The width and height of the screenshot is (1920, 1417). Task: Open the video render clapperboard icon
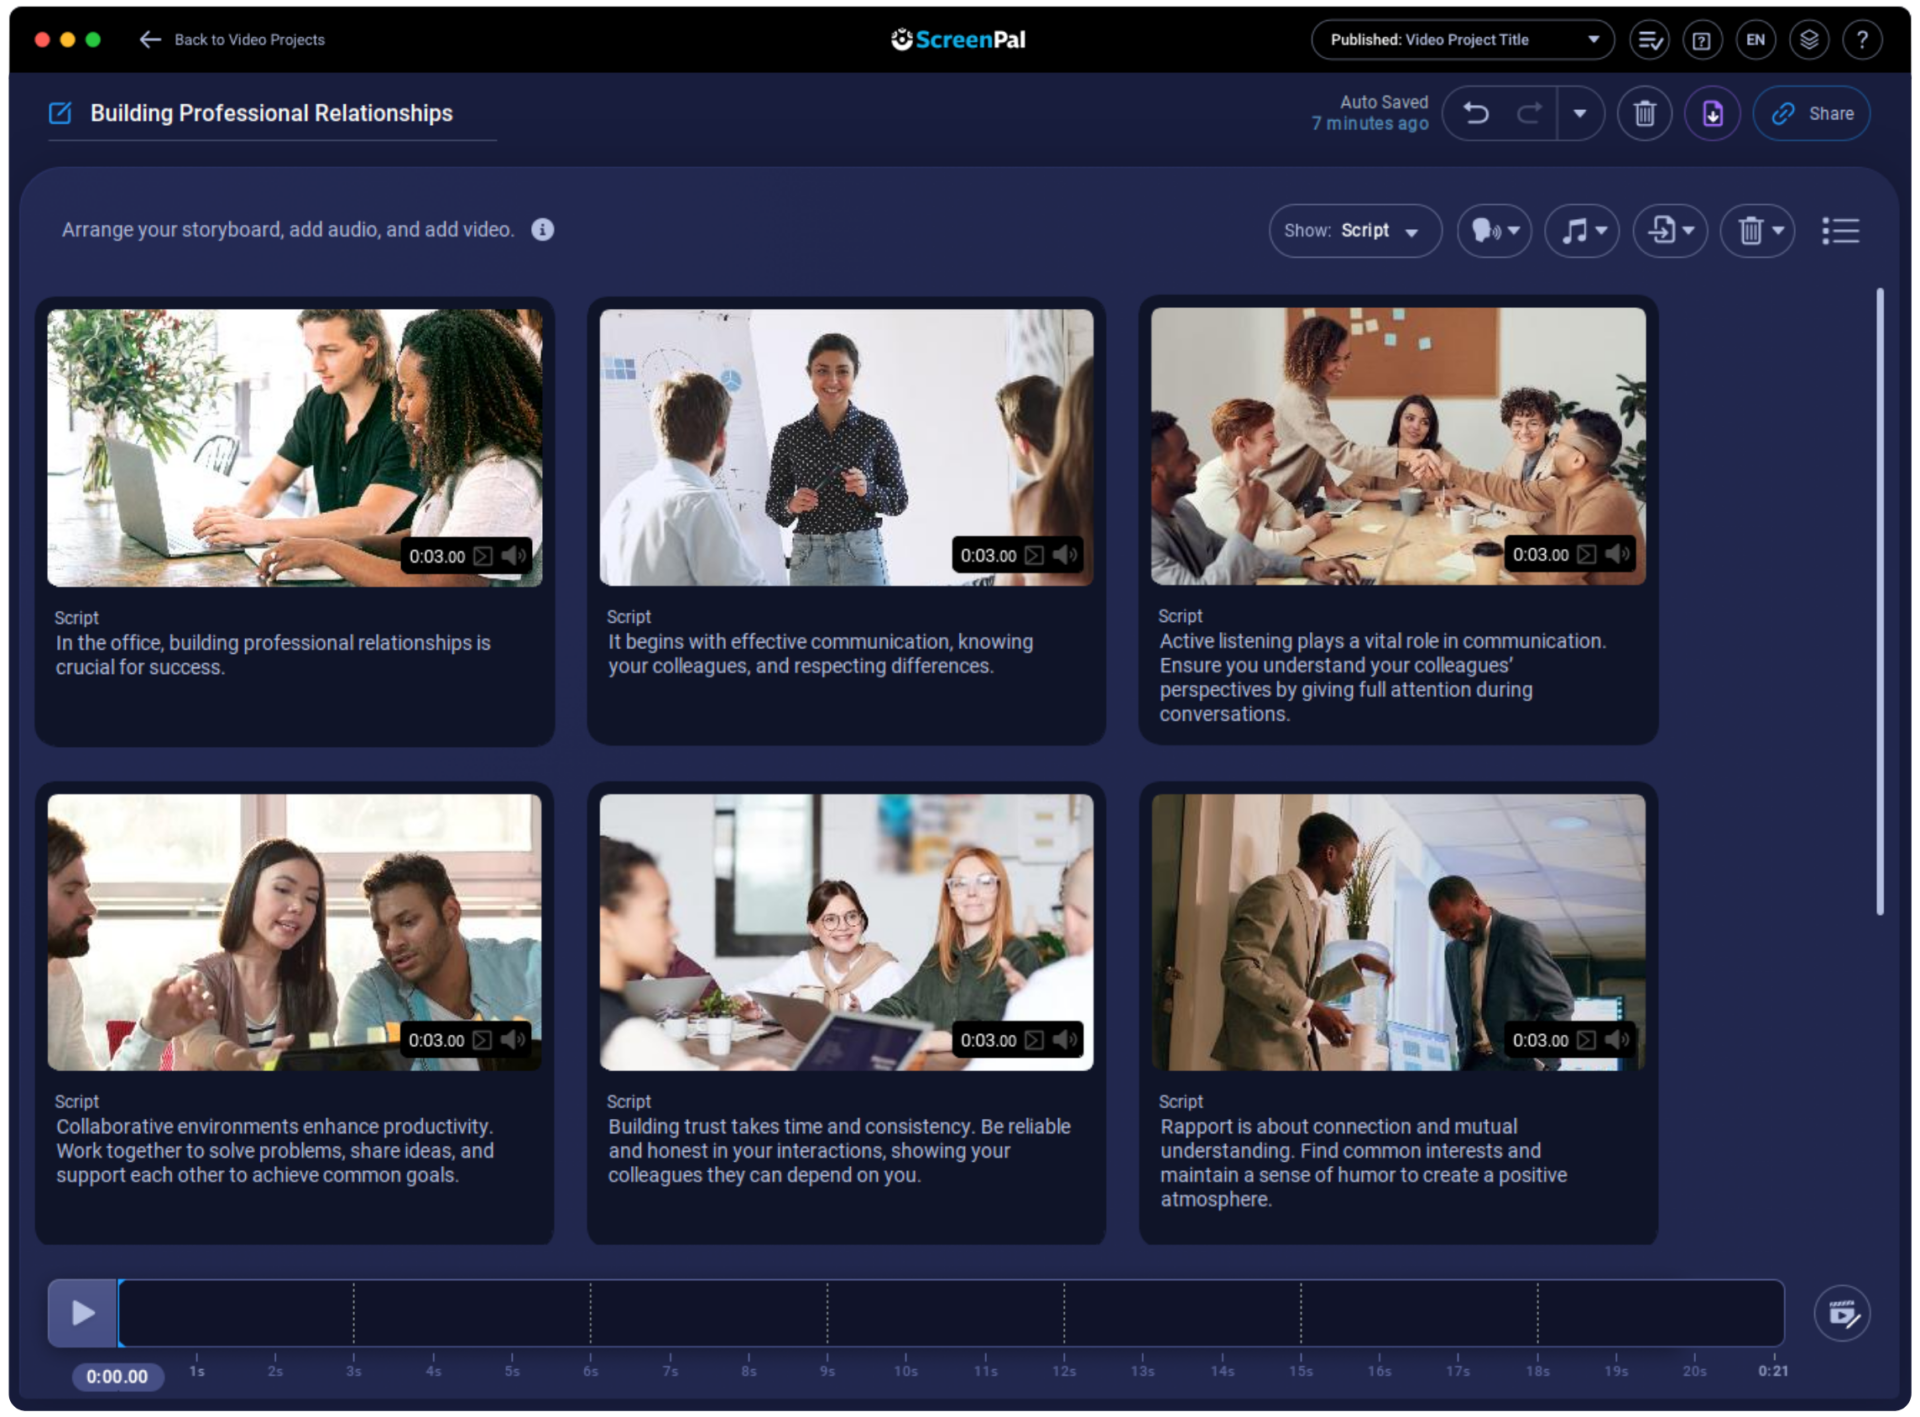(x=1843, y=1313)
